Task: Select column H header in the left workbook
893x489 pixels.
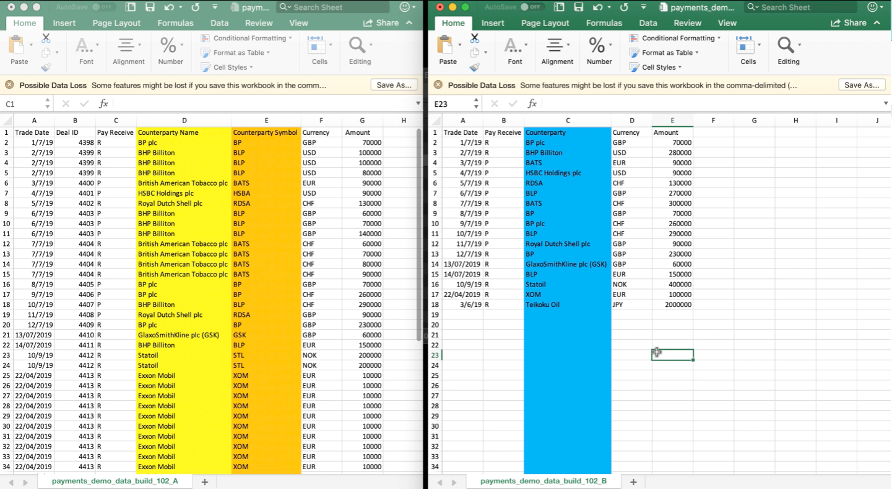Action: coord(403,120)
